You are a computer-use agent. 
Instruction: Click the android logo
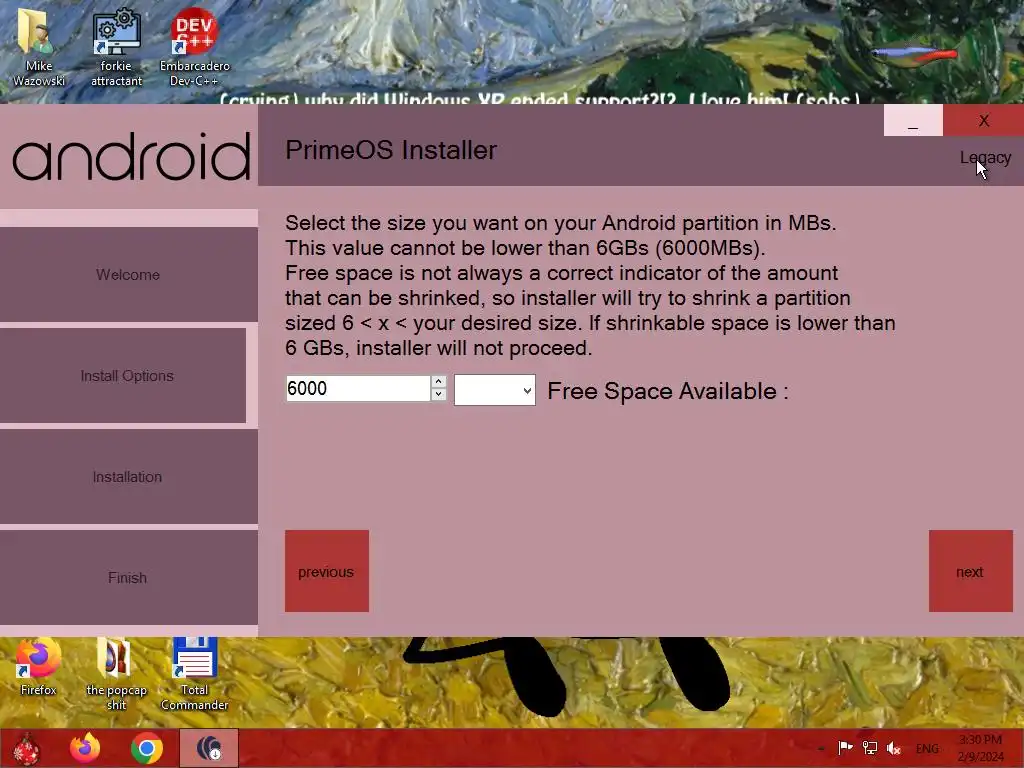131,156
